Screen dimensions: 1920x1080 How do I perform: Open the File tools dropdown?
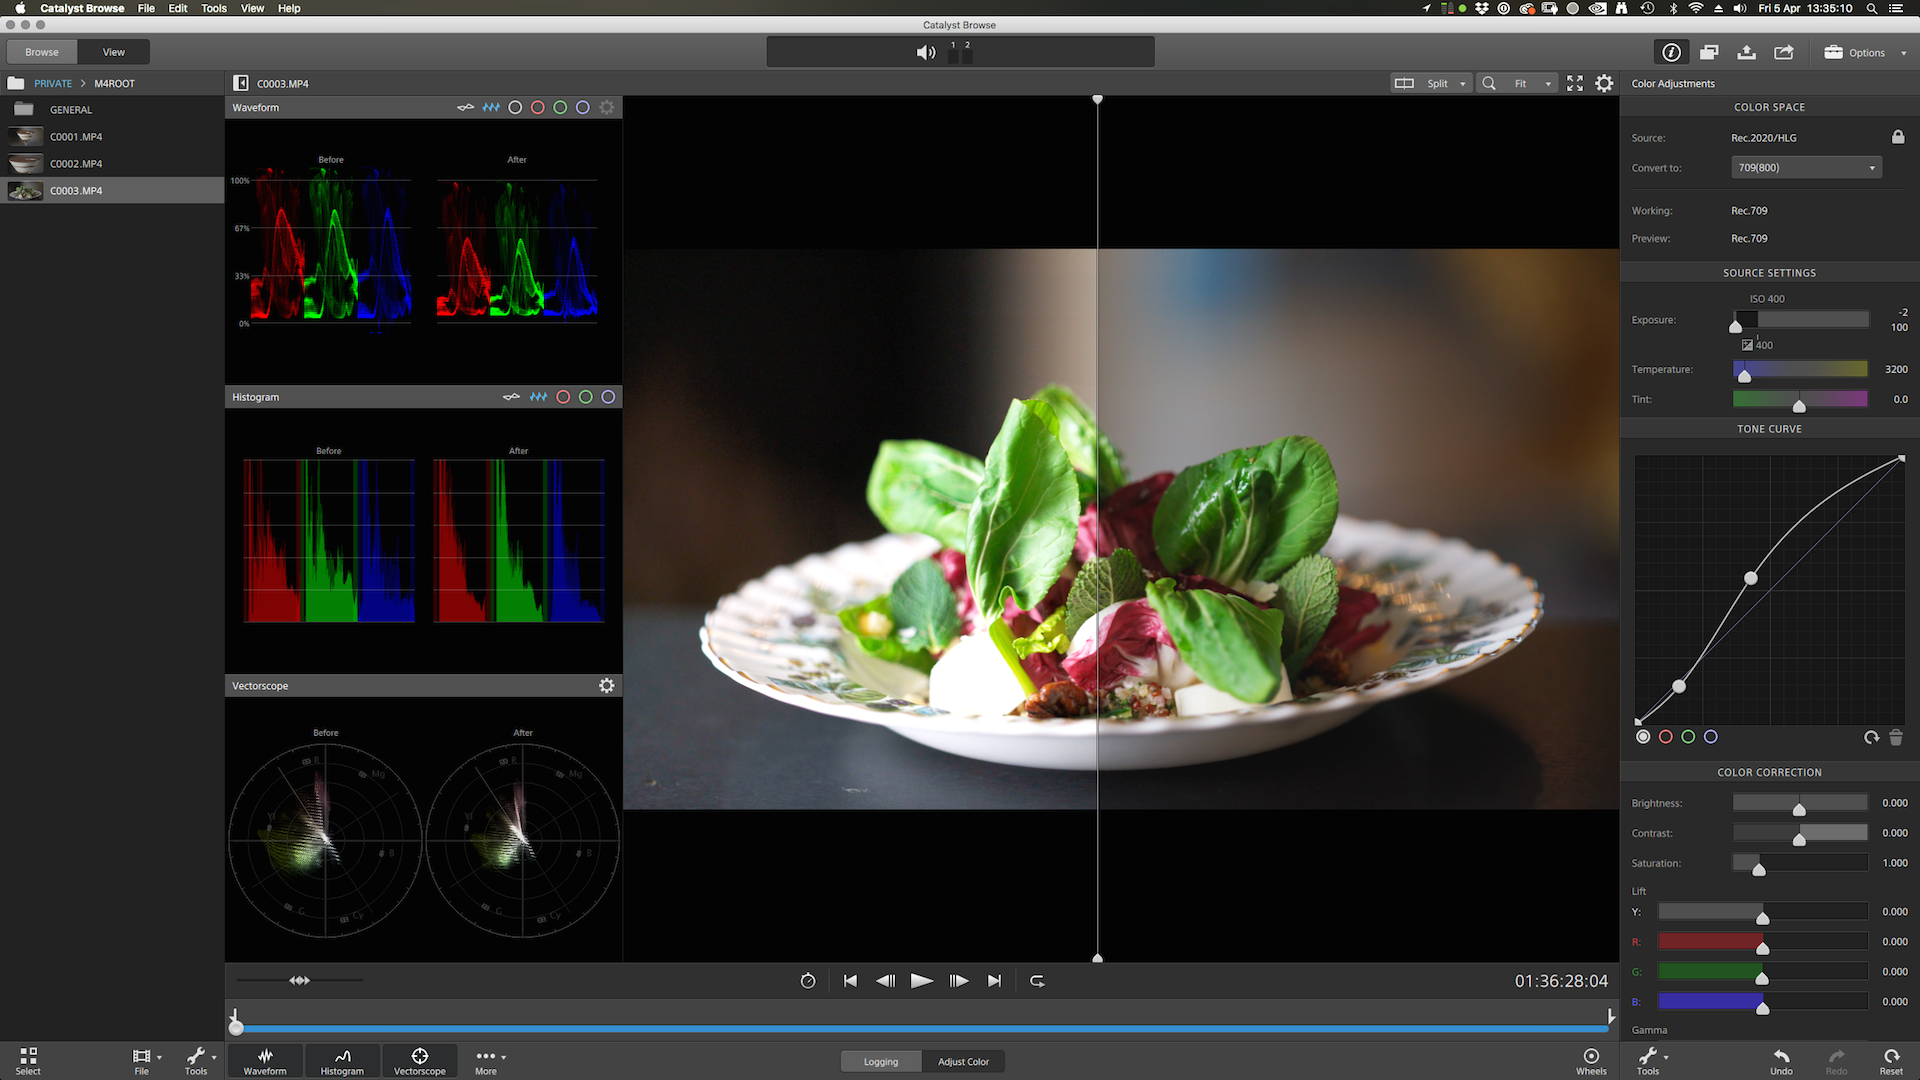point(146,1061)
